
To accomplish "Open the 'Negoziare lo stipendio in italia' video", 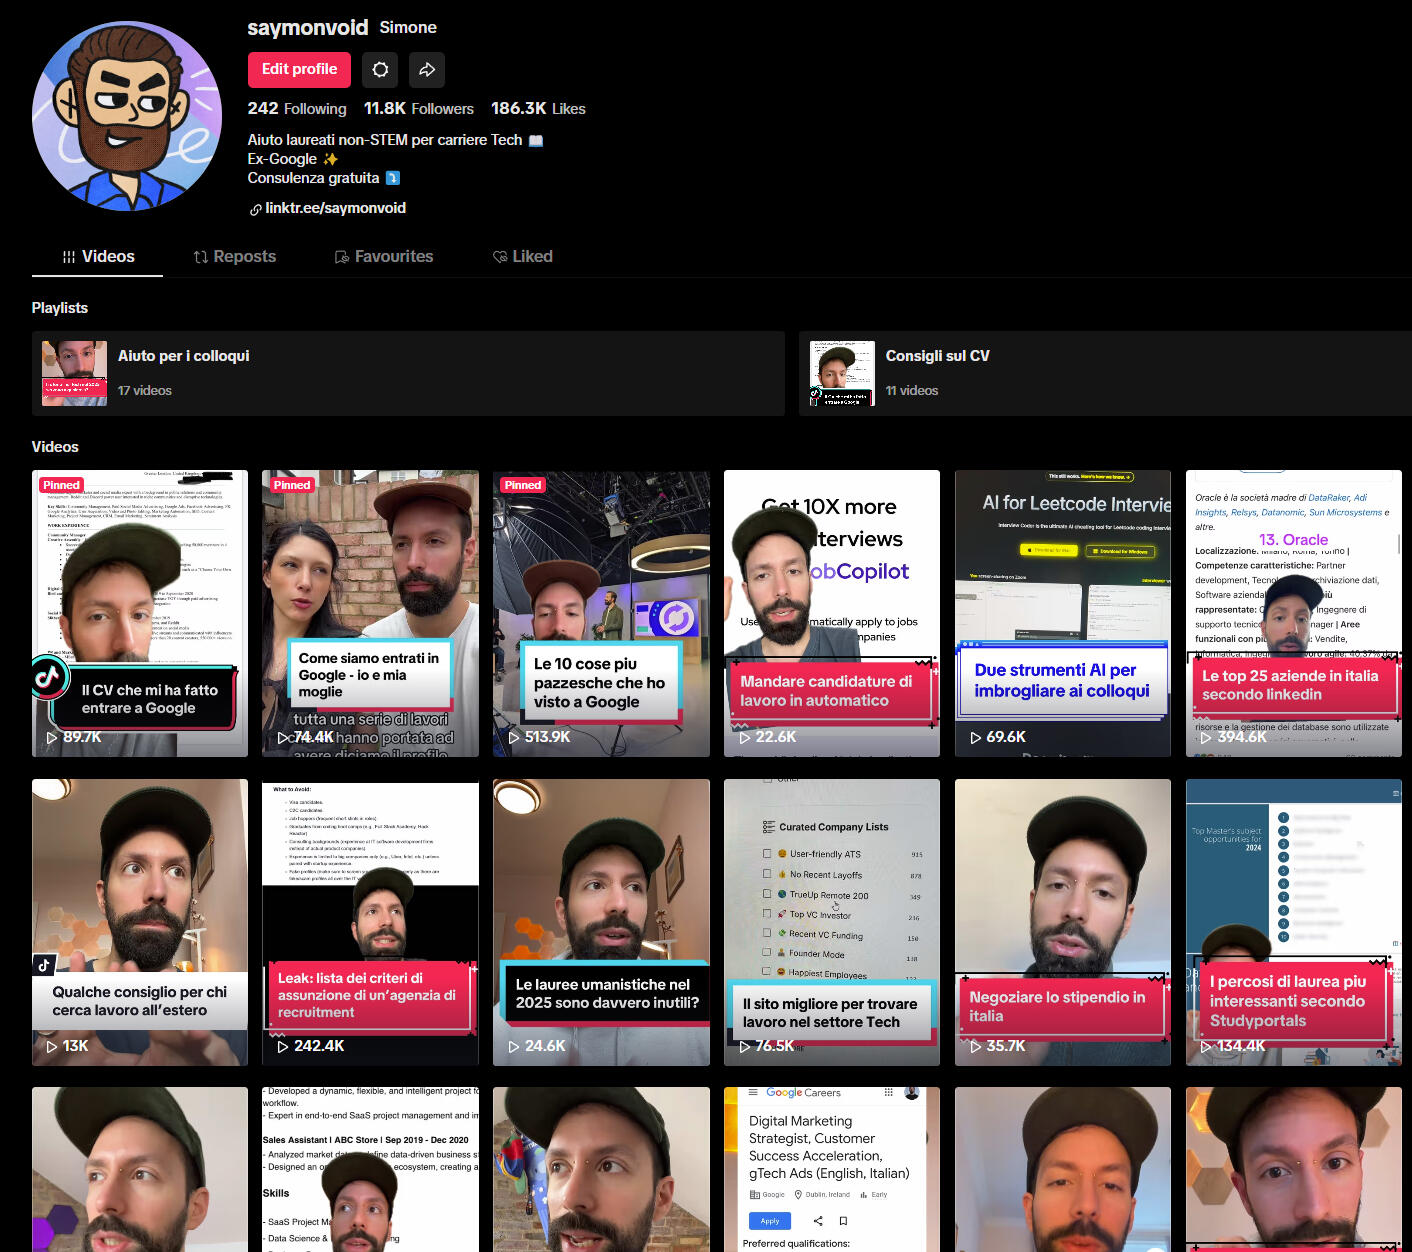I will click(1062, 922).
